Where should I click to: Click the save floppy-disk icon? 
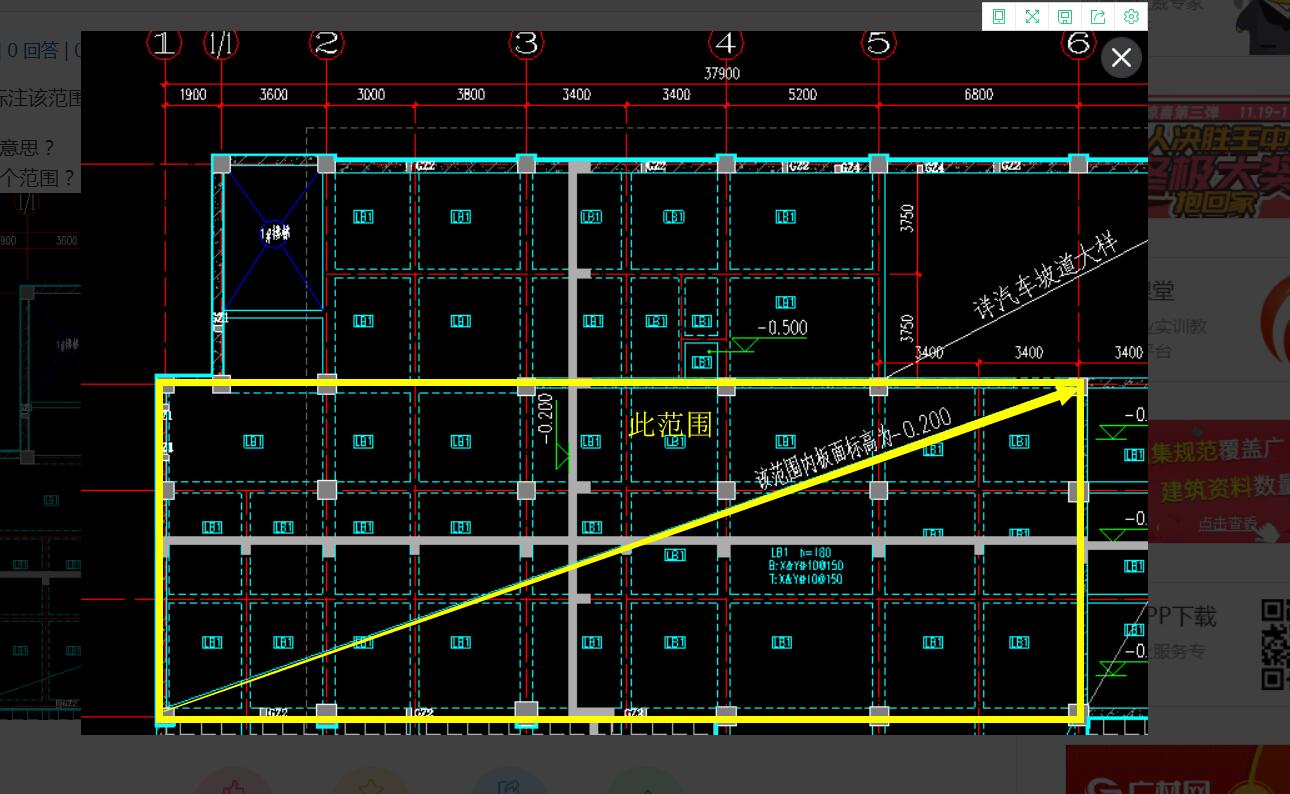pos(1065,16)
